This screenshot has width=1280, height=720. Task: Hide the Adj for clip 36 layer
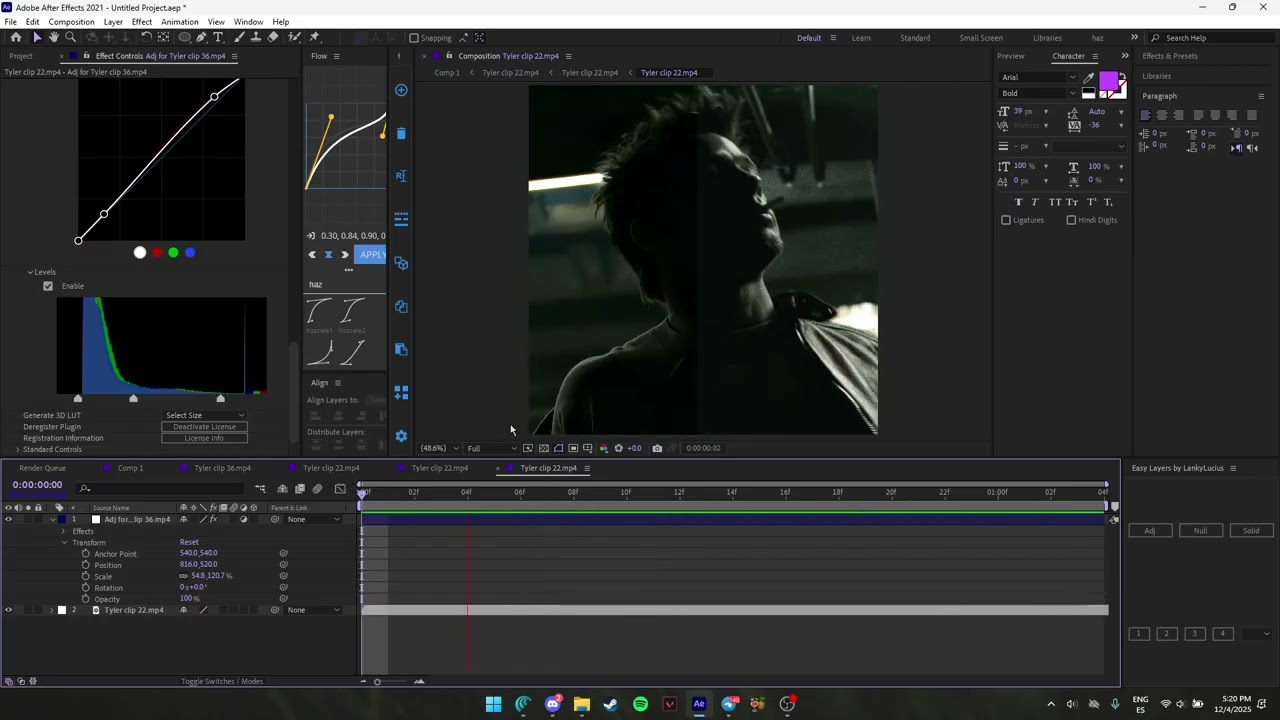[x=9, y=520]
